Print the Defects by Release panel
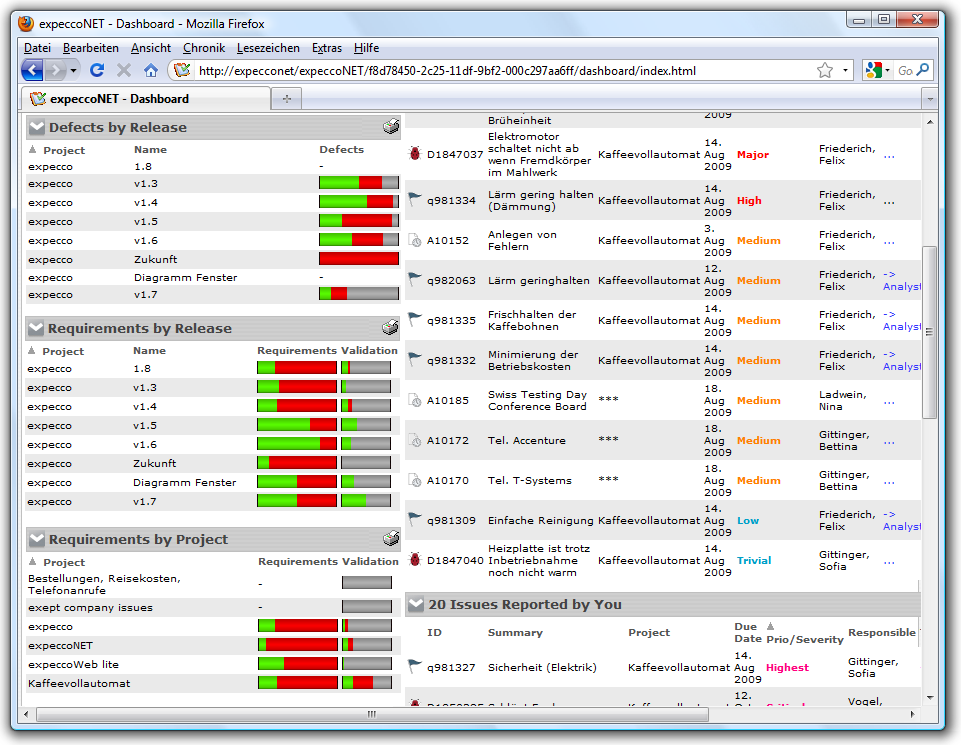Viewport: 962px width, 745px height. pos(391,127)
